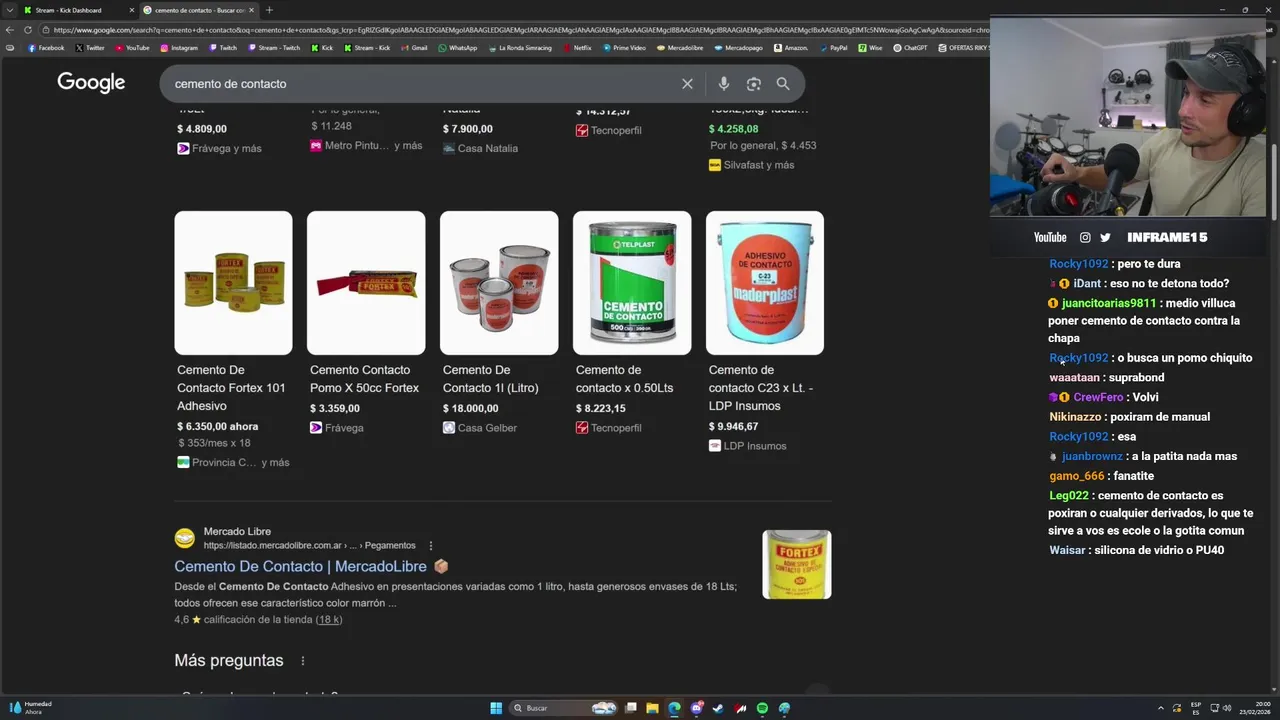Open Cemento De Contacto Fortex 101 listing

coord(231,388)
